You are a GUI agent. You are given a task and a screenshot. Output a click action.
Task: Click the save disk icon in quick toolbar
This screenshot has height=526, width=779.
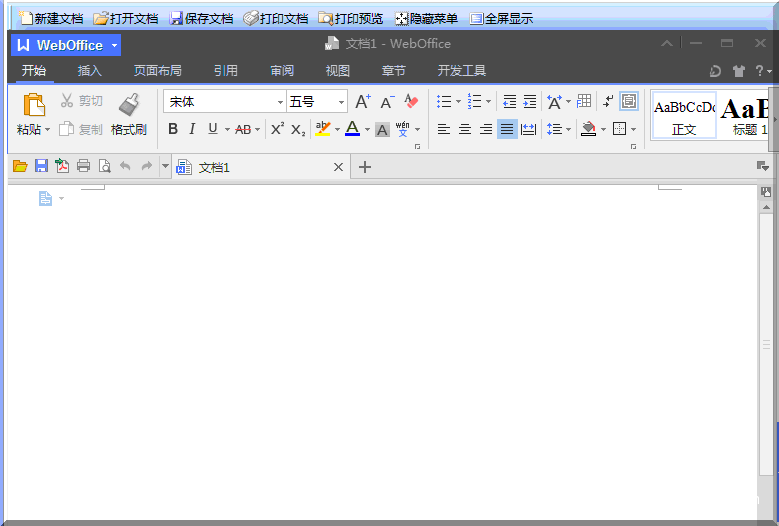(x=41, y=167)
